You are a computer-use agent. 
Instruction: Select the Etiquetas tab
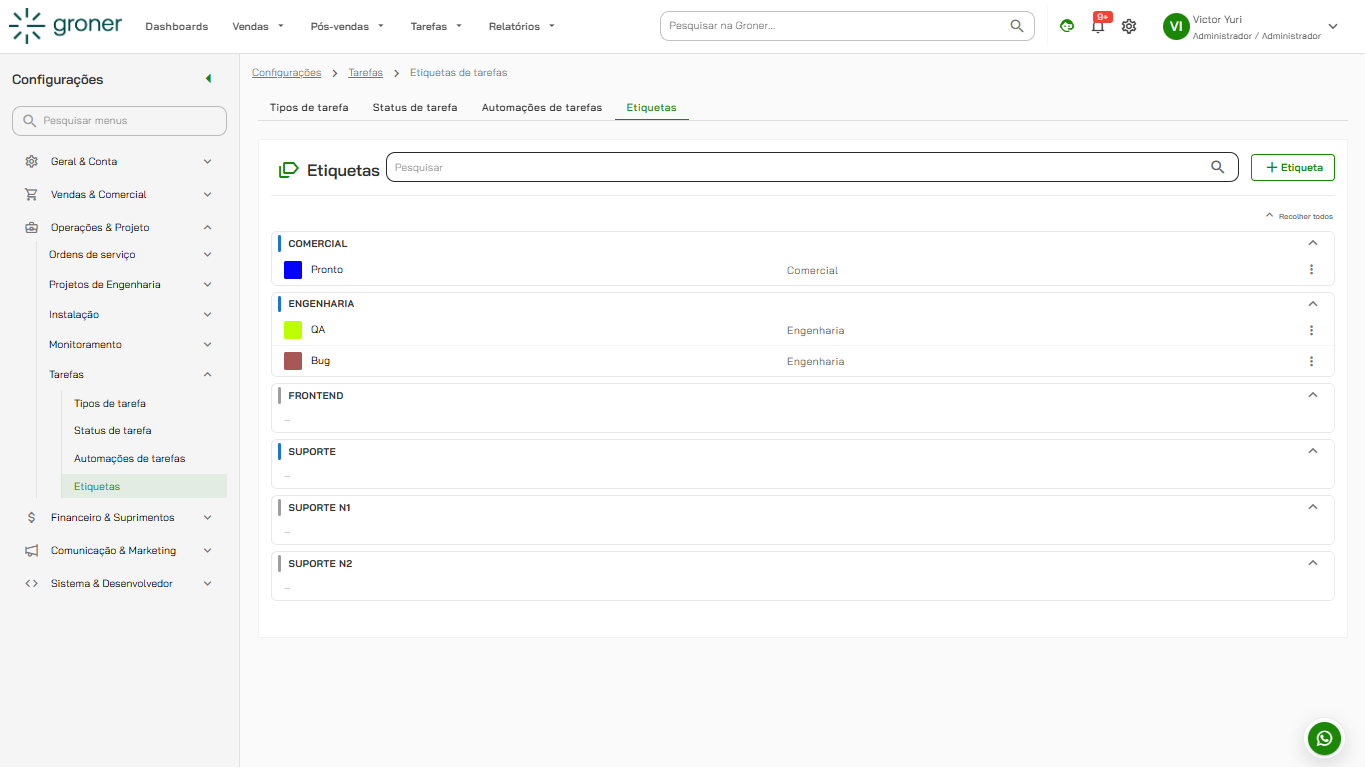coord(651,107)
